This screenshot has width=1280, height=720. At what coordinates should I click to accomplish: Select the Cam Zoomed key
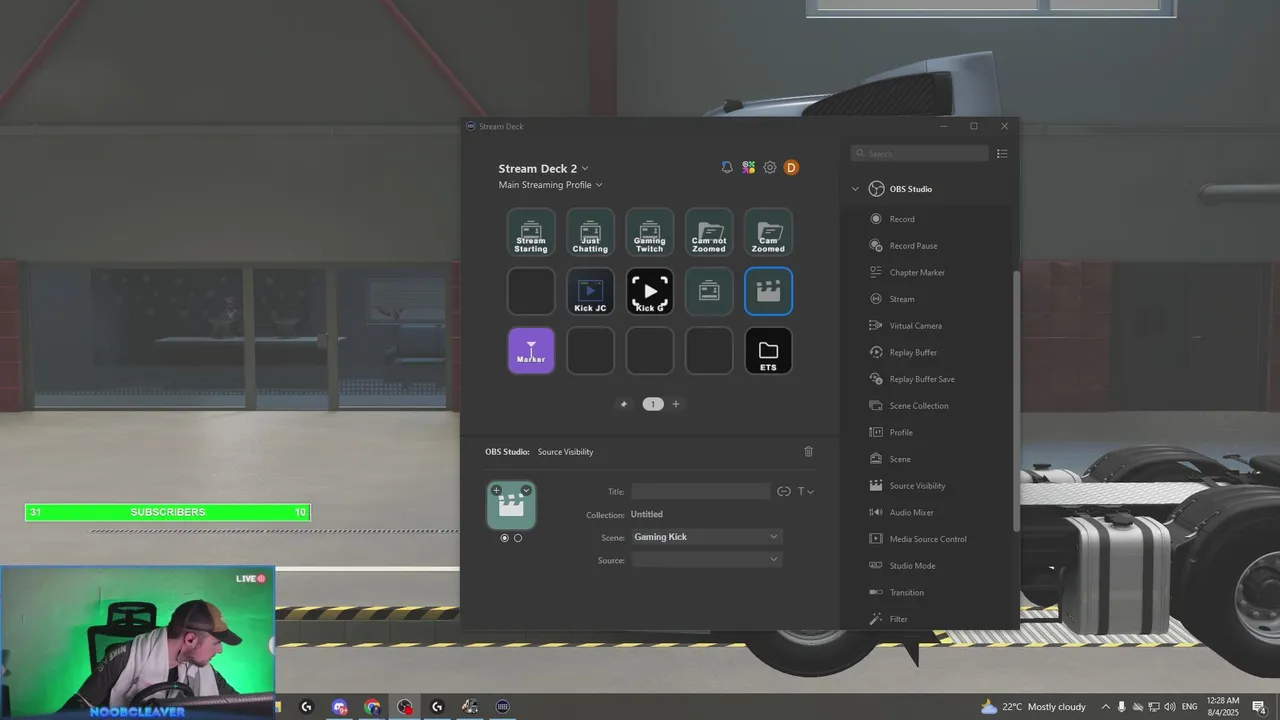[x=768, y=232]
